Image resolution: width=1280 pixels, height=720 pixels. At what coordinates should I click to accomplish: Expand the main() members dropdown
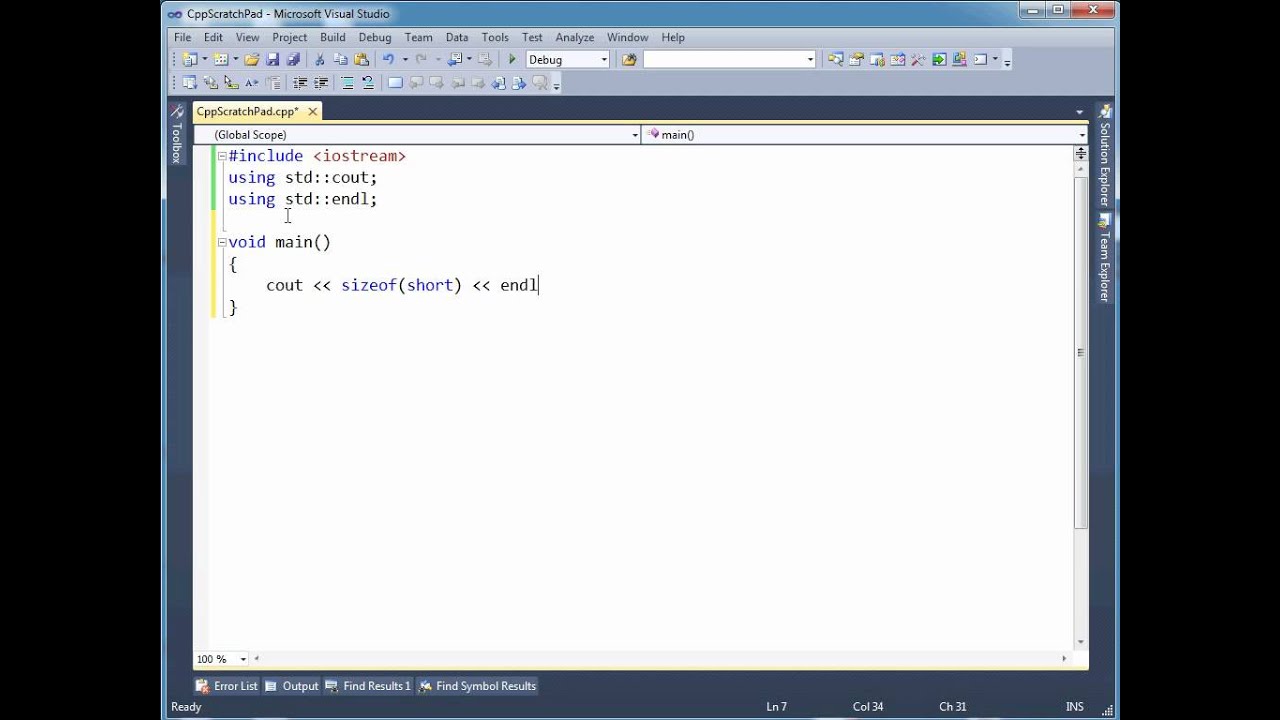[x=1082, y=135]
